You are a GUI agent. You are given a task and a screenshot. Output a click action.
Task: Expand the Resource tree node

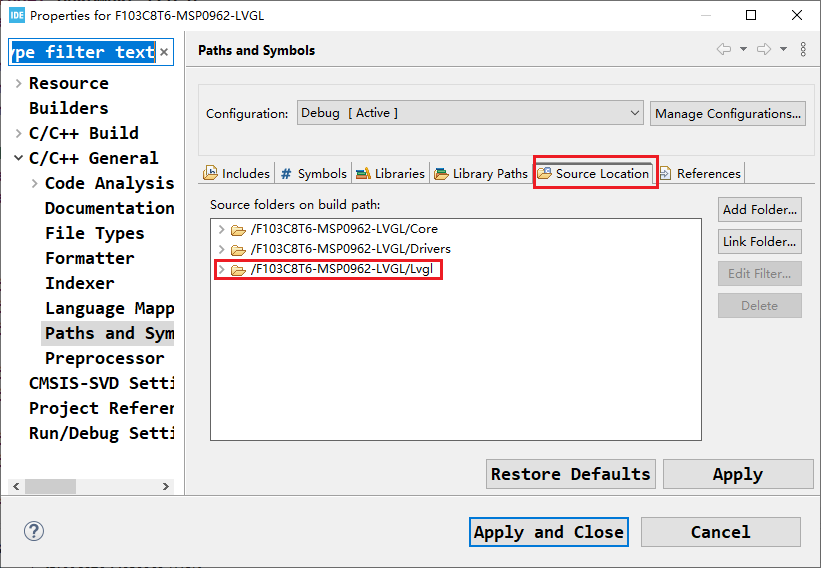(x=19, y=83)
